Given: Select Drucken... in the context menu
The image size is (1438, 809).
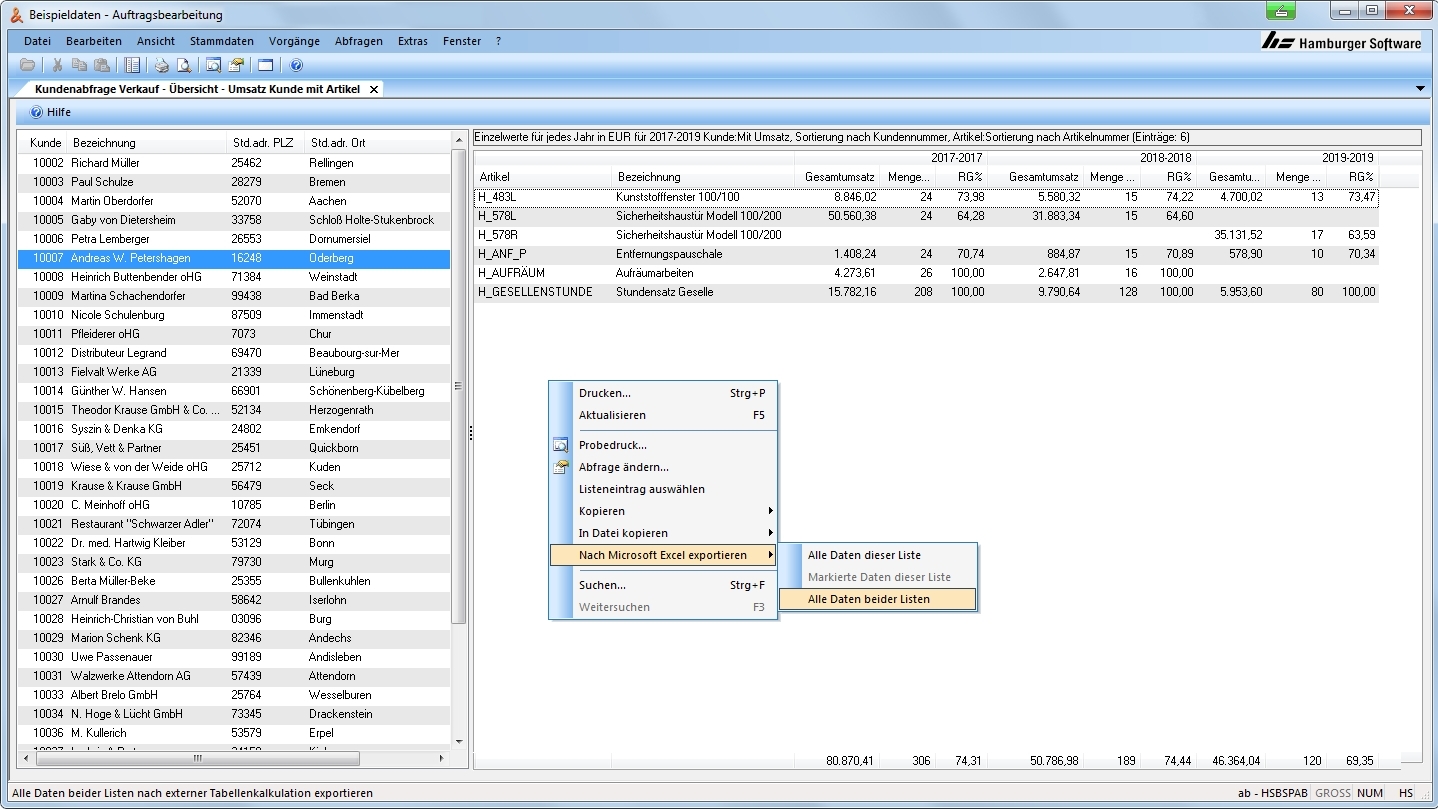Looking at the screenshot, I should (x=605, y=393).
